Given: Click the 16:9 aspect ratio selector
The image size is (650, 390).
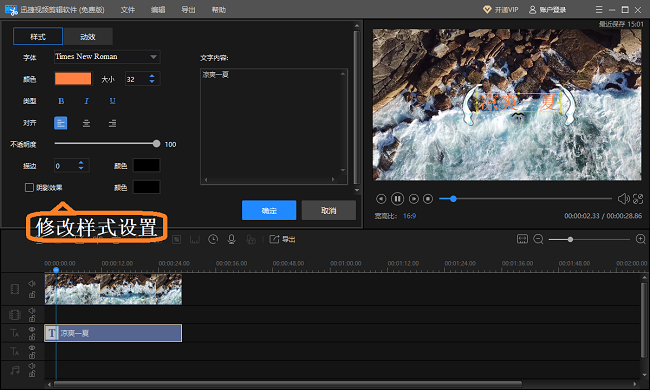Looking at the screenshot, I should pyautogui.click(x=409, y=216).
